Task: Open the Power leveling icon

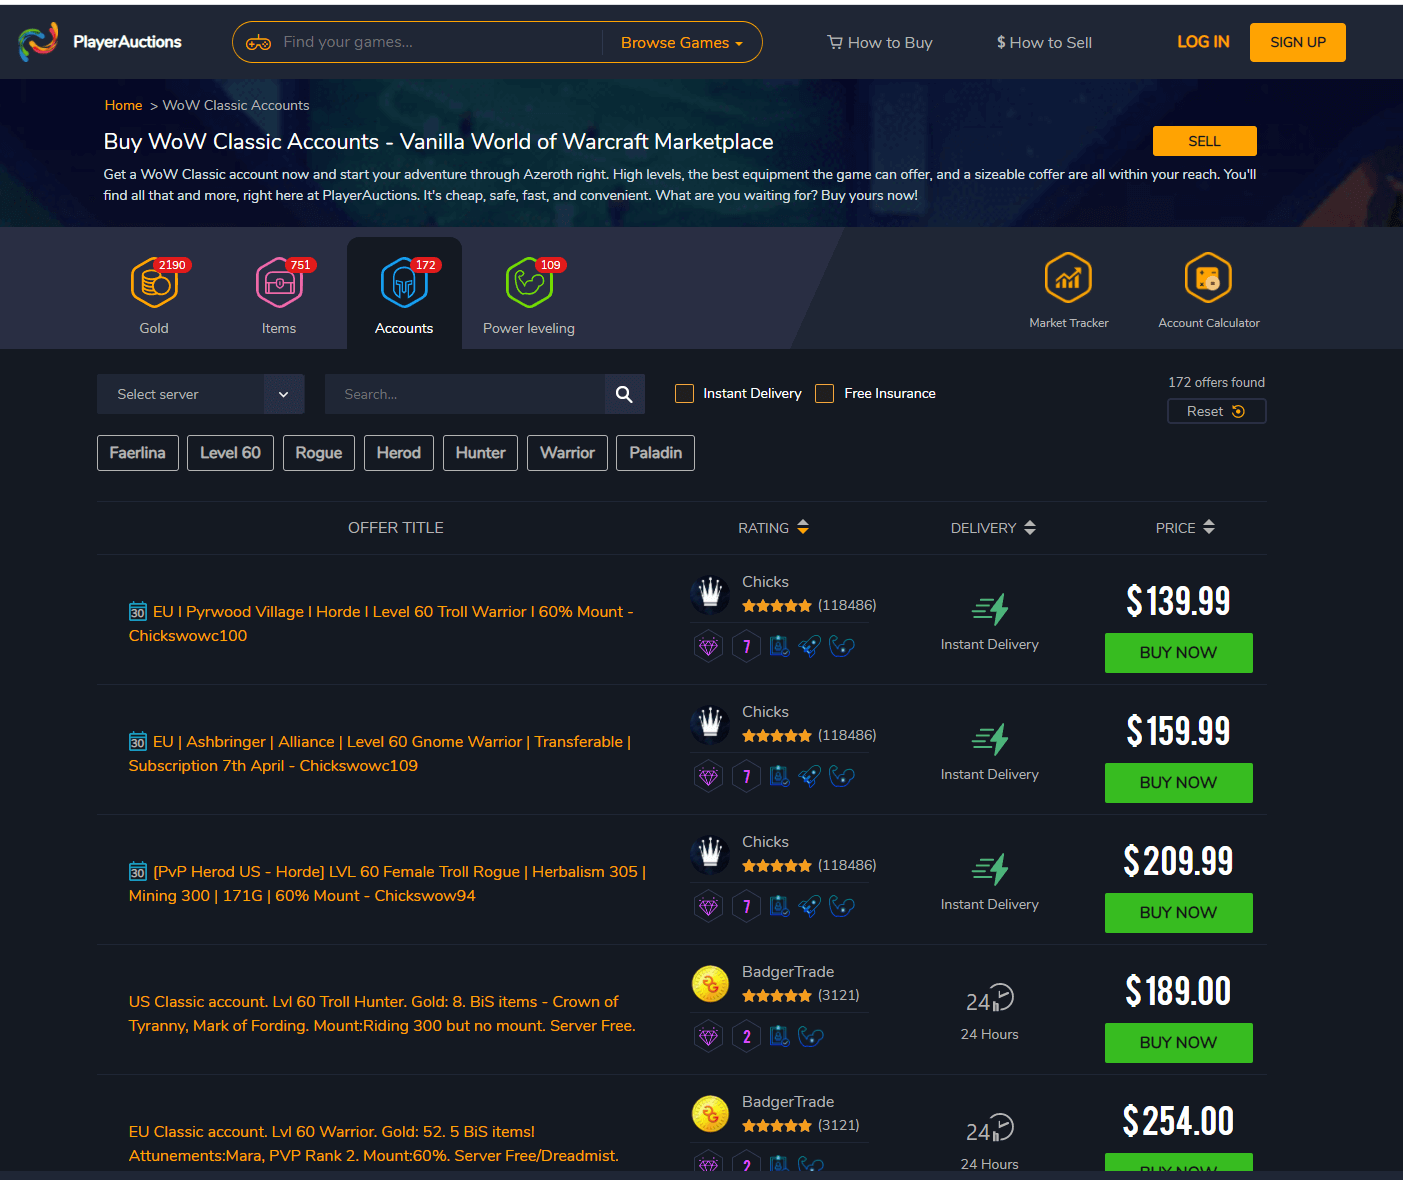Action: 529,282
